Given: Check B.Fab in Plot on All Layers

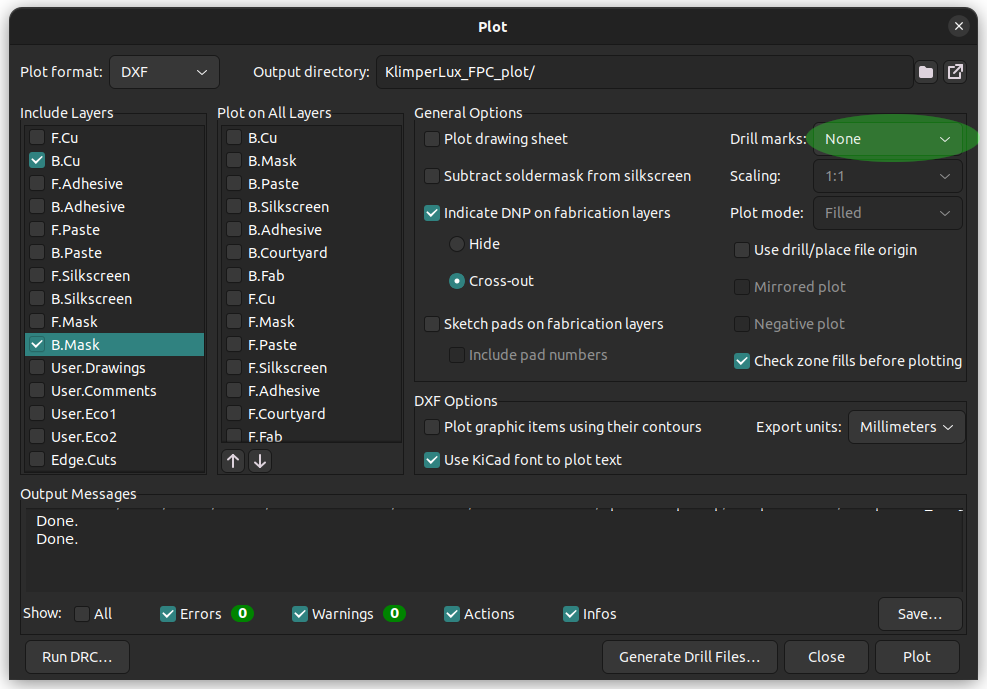Looking at the screenshot, I should coord(234,276).
